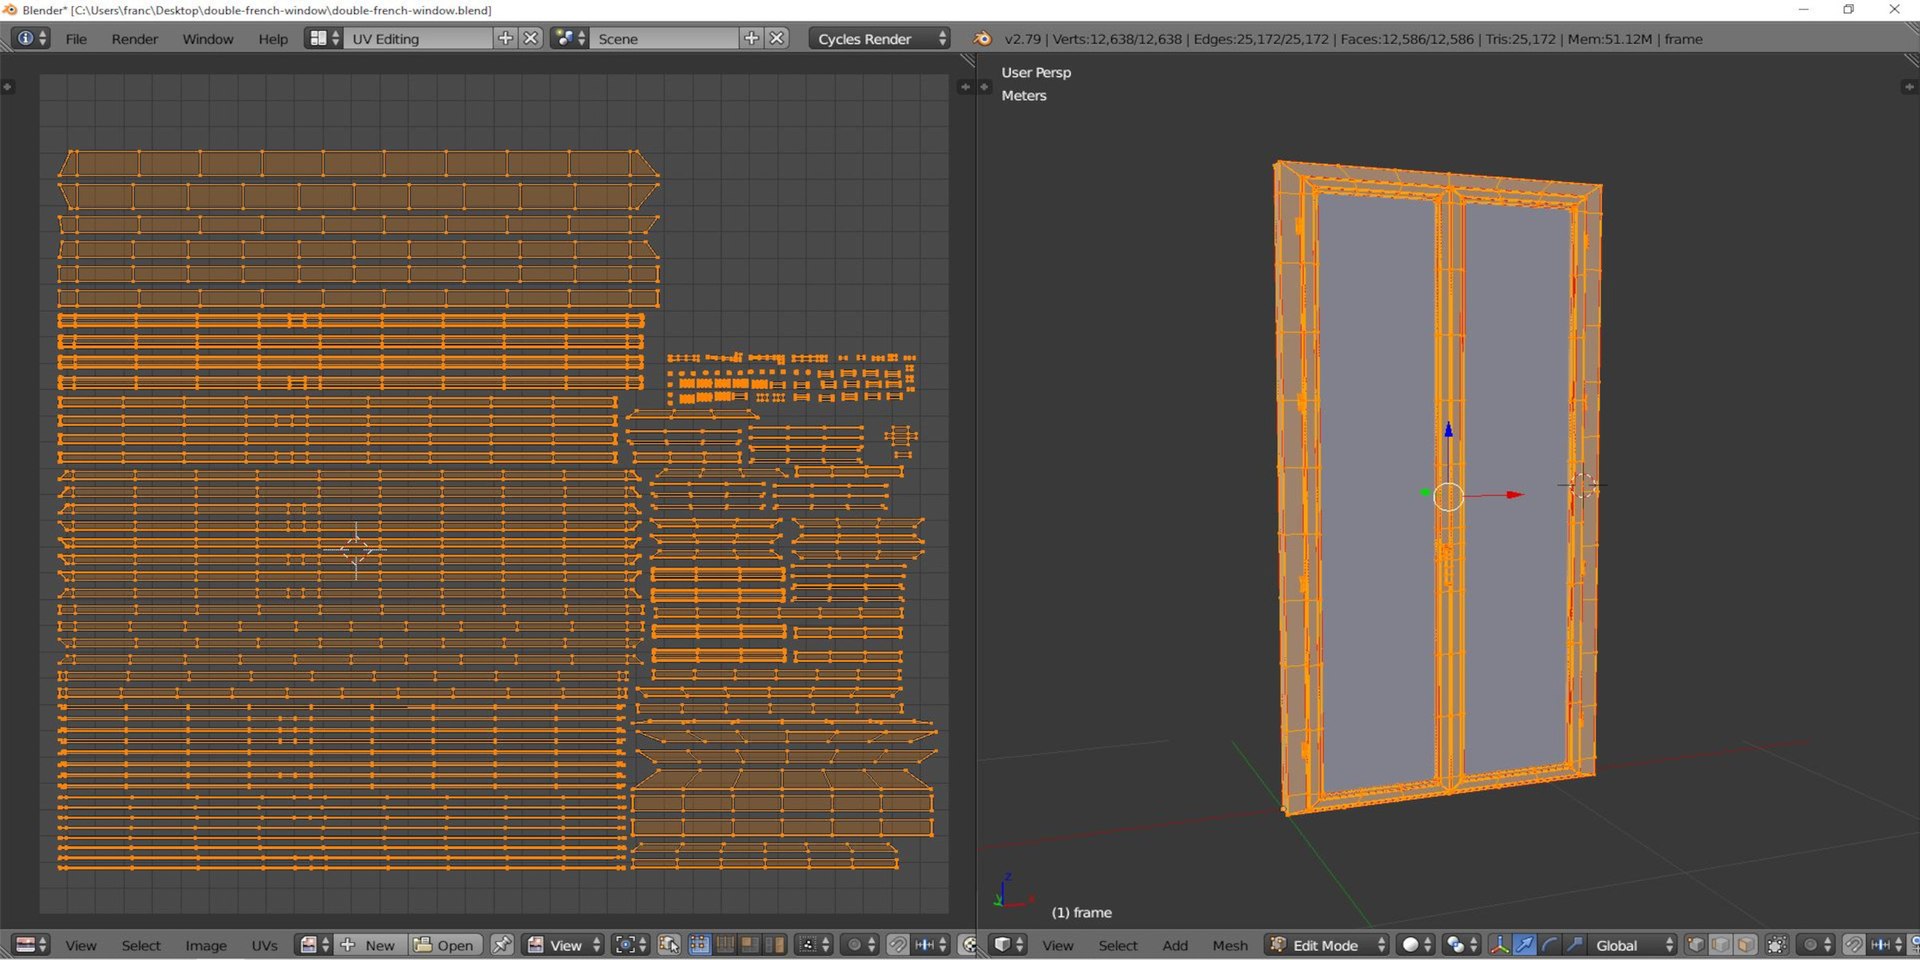This screenshot has width=1920, height=960.
Task: Click the pin image icon in UV editor
Action: coord(502,945)
